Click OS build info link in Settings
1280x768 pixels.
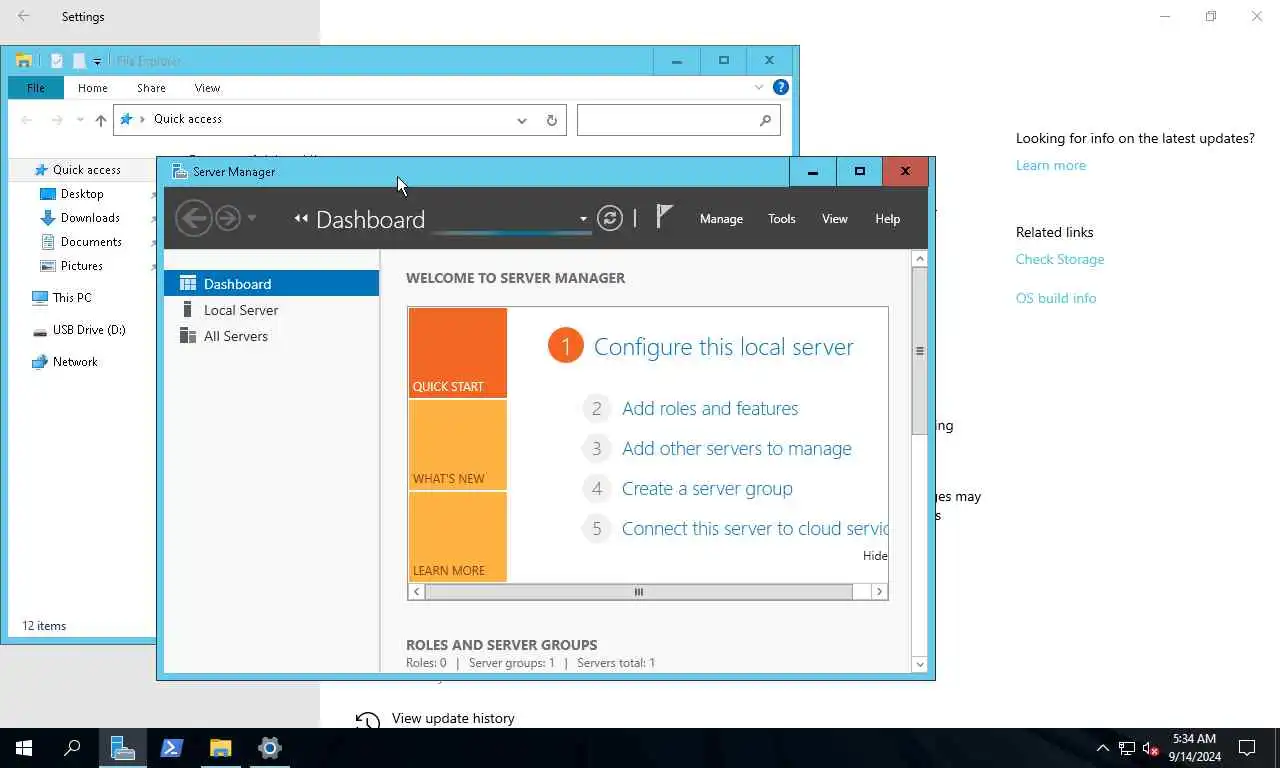tap(1056, 298)
